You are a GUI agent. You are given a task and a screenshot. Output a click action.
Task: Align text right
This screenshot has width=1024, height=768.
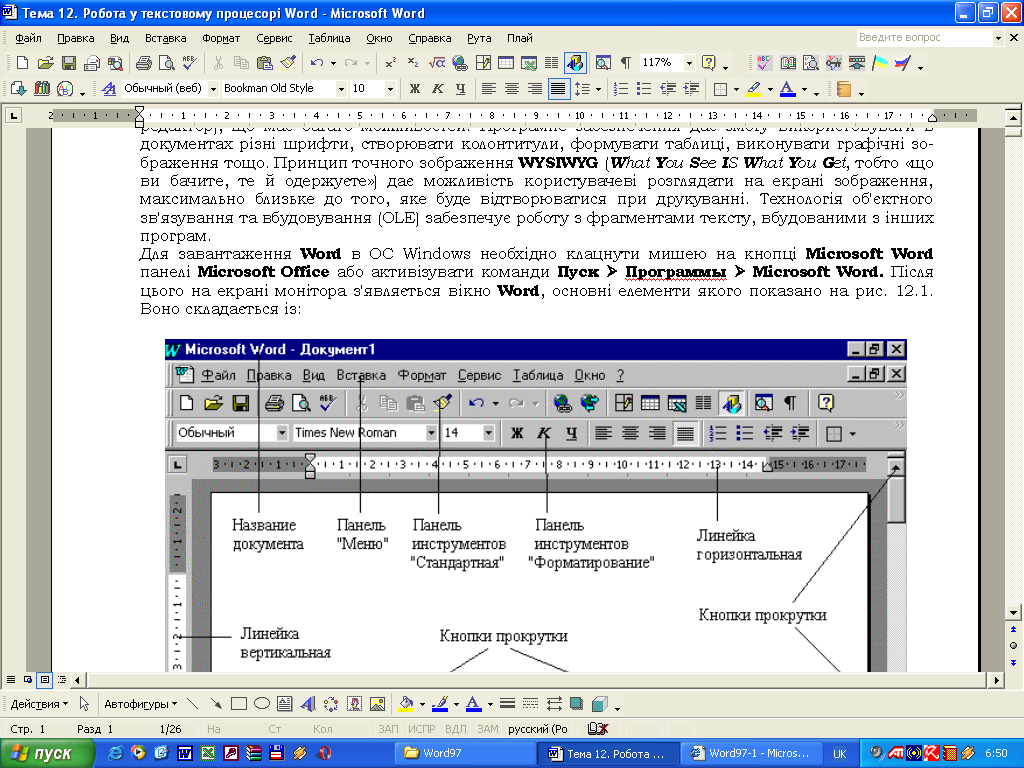534,88
